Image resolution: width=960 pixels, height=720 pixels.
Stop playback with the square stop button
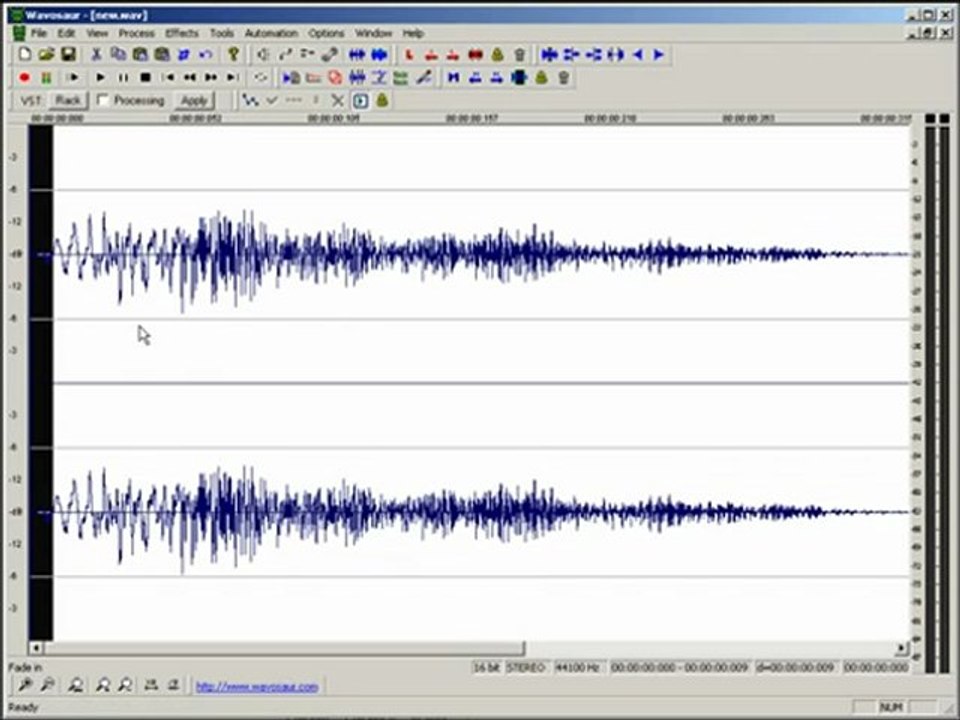click(x=145, y=78)
